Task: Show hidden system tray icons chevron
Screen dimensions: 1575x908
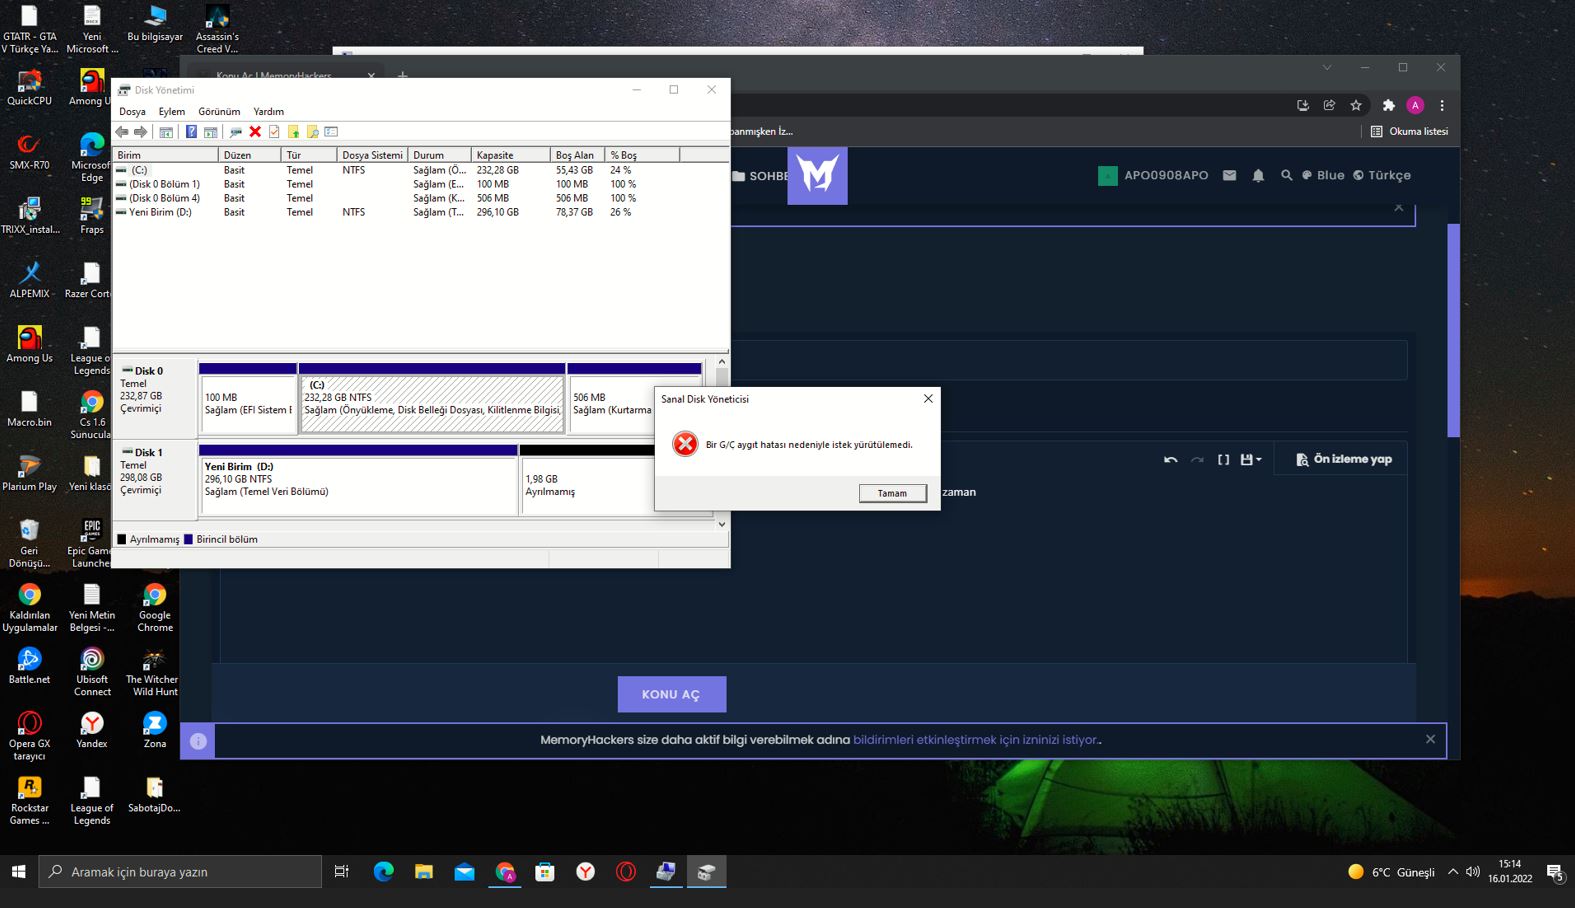Action: 1453,872
